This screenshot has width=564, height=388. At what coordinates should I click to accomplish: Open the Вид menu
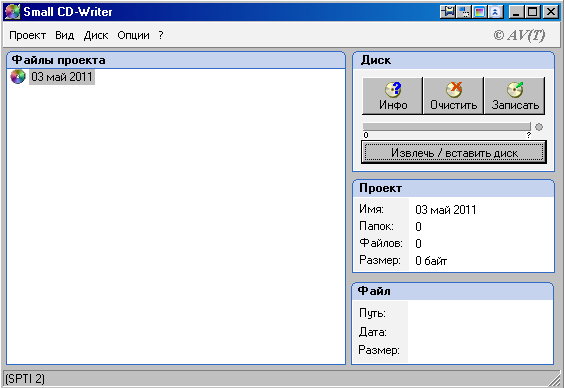(64, 35)
